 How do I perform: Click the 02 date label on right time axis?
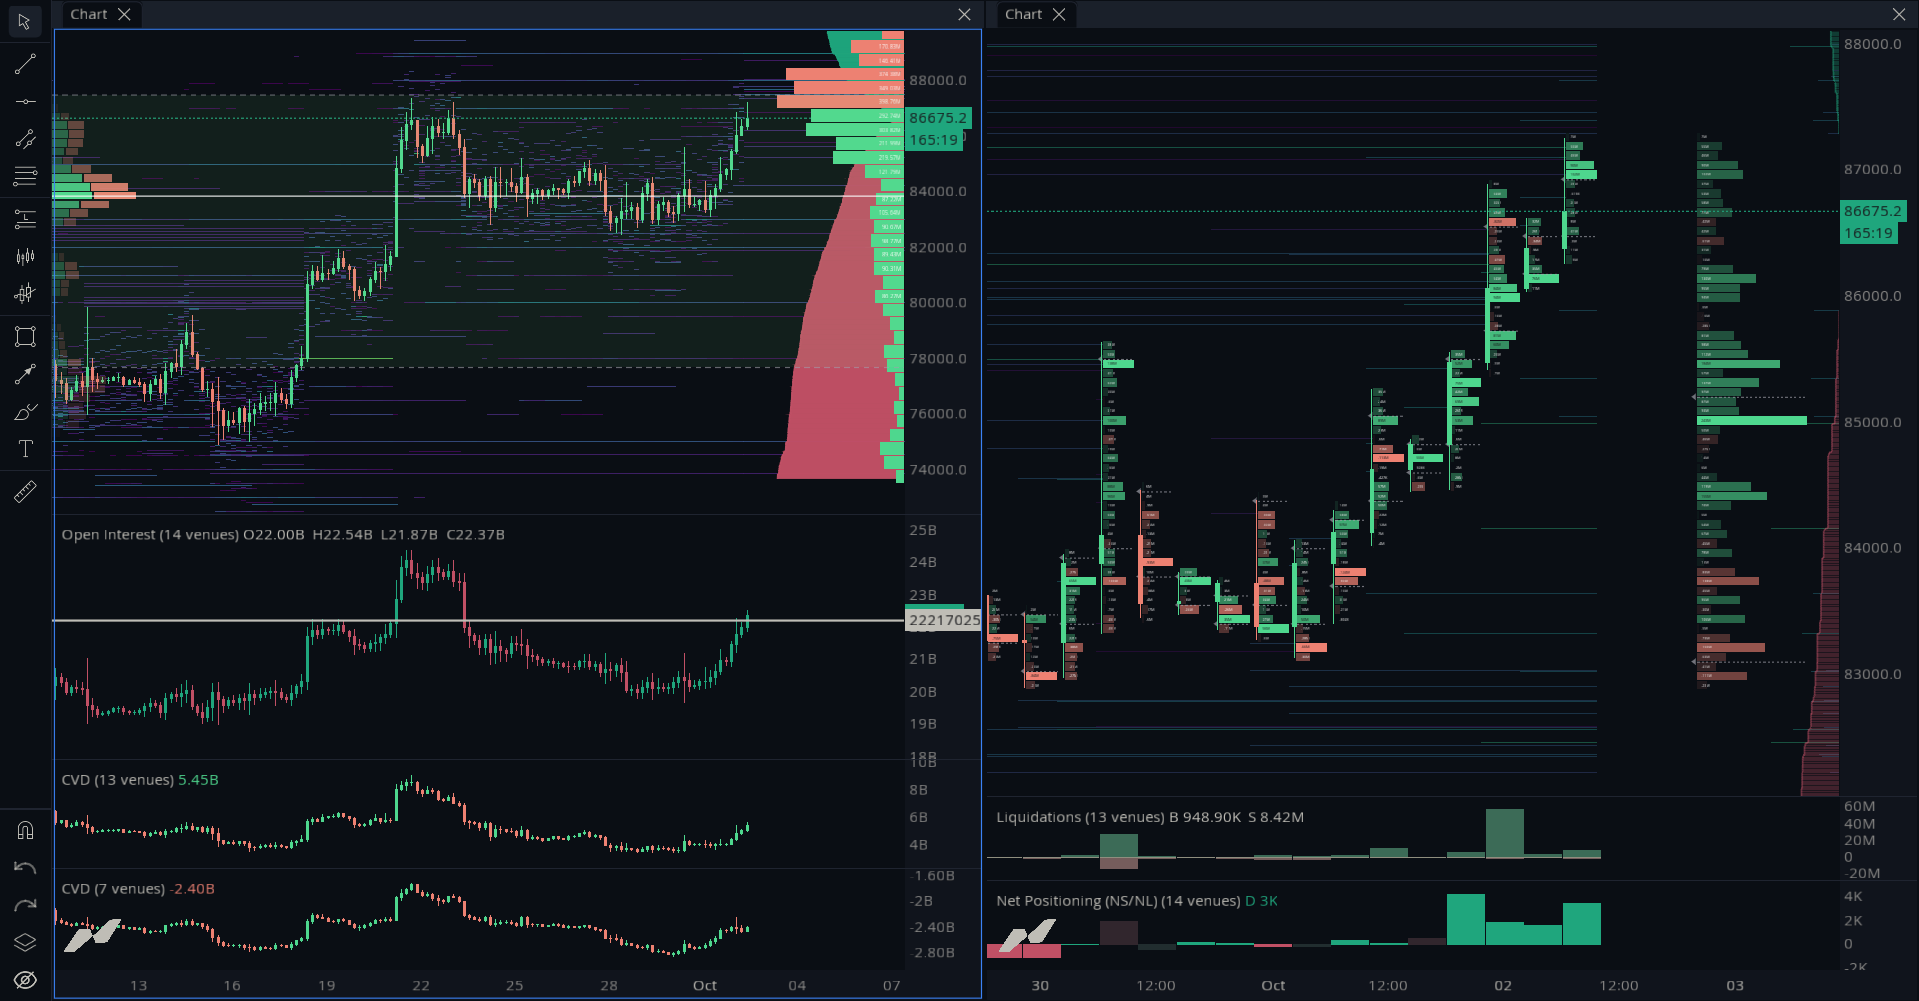pyautogui.click(x=1503, y=985)
